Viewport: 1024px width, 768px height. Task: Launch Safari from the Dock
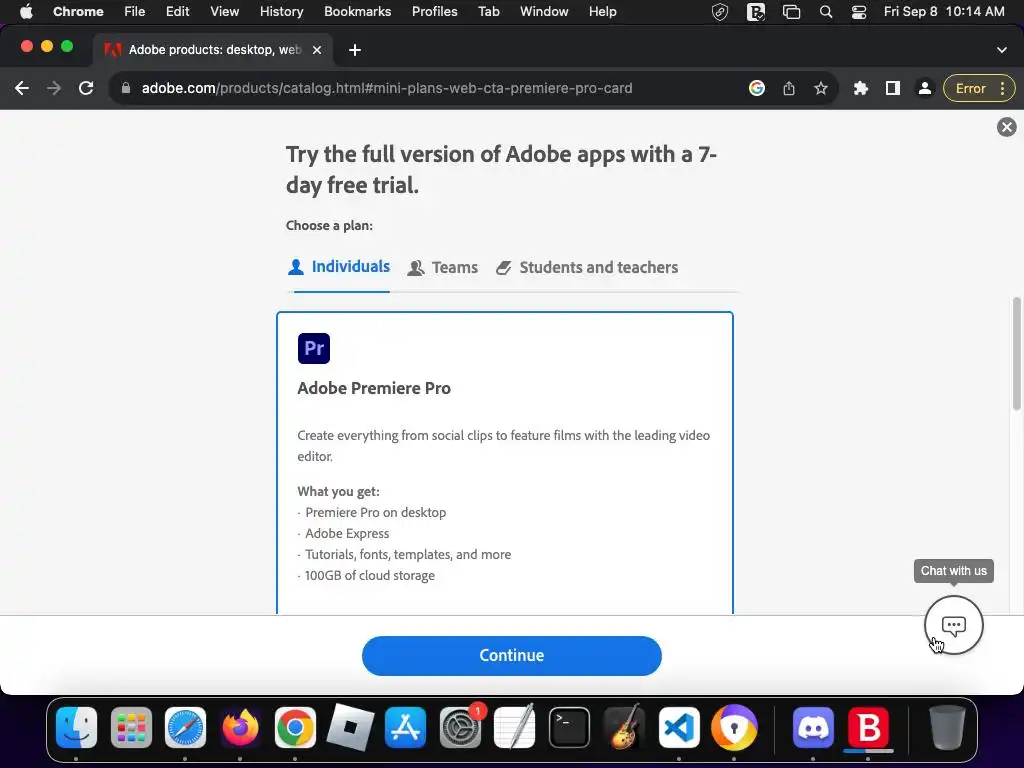tap(185, 728)
